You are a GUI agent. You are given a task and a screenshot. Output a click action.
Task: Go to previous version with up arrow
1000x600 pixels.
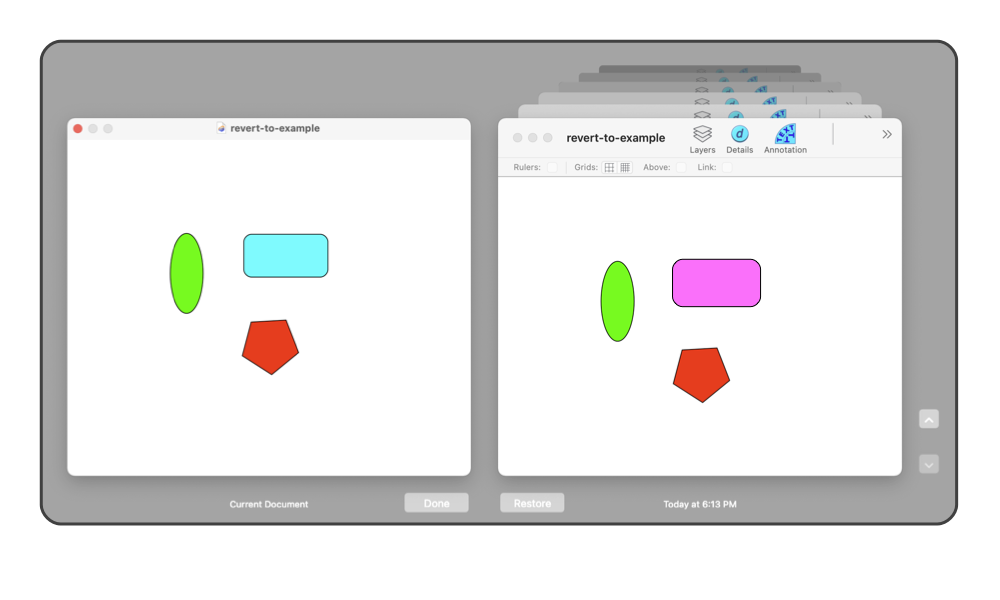click(929, 419)
